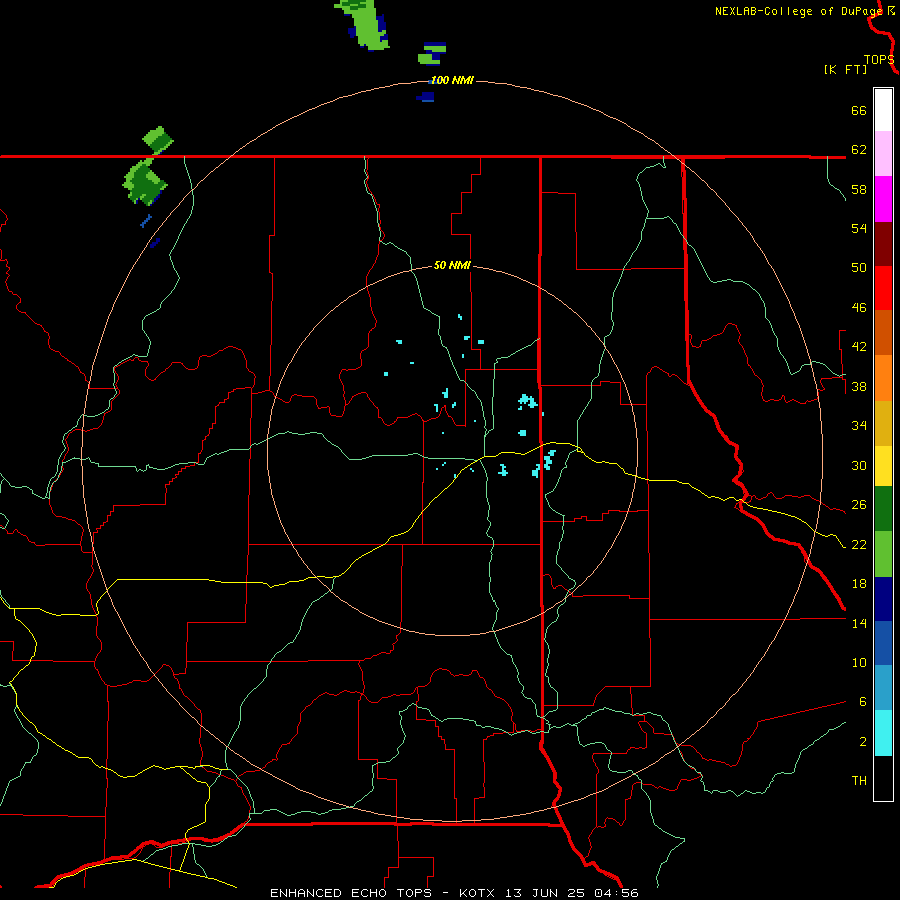Select the '22' legend value
This screenshot has width=900, height=900.
859,544
